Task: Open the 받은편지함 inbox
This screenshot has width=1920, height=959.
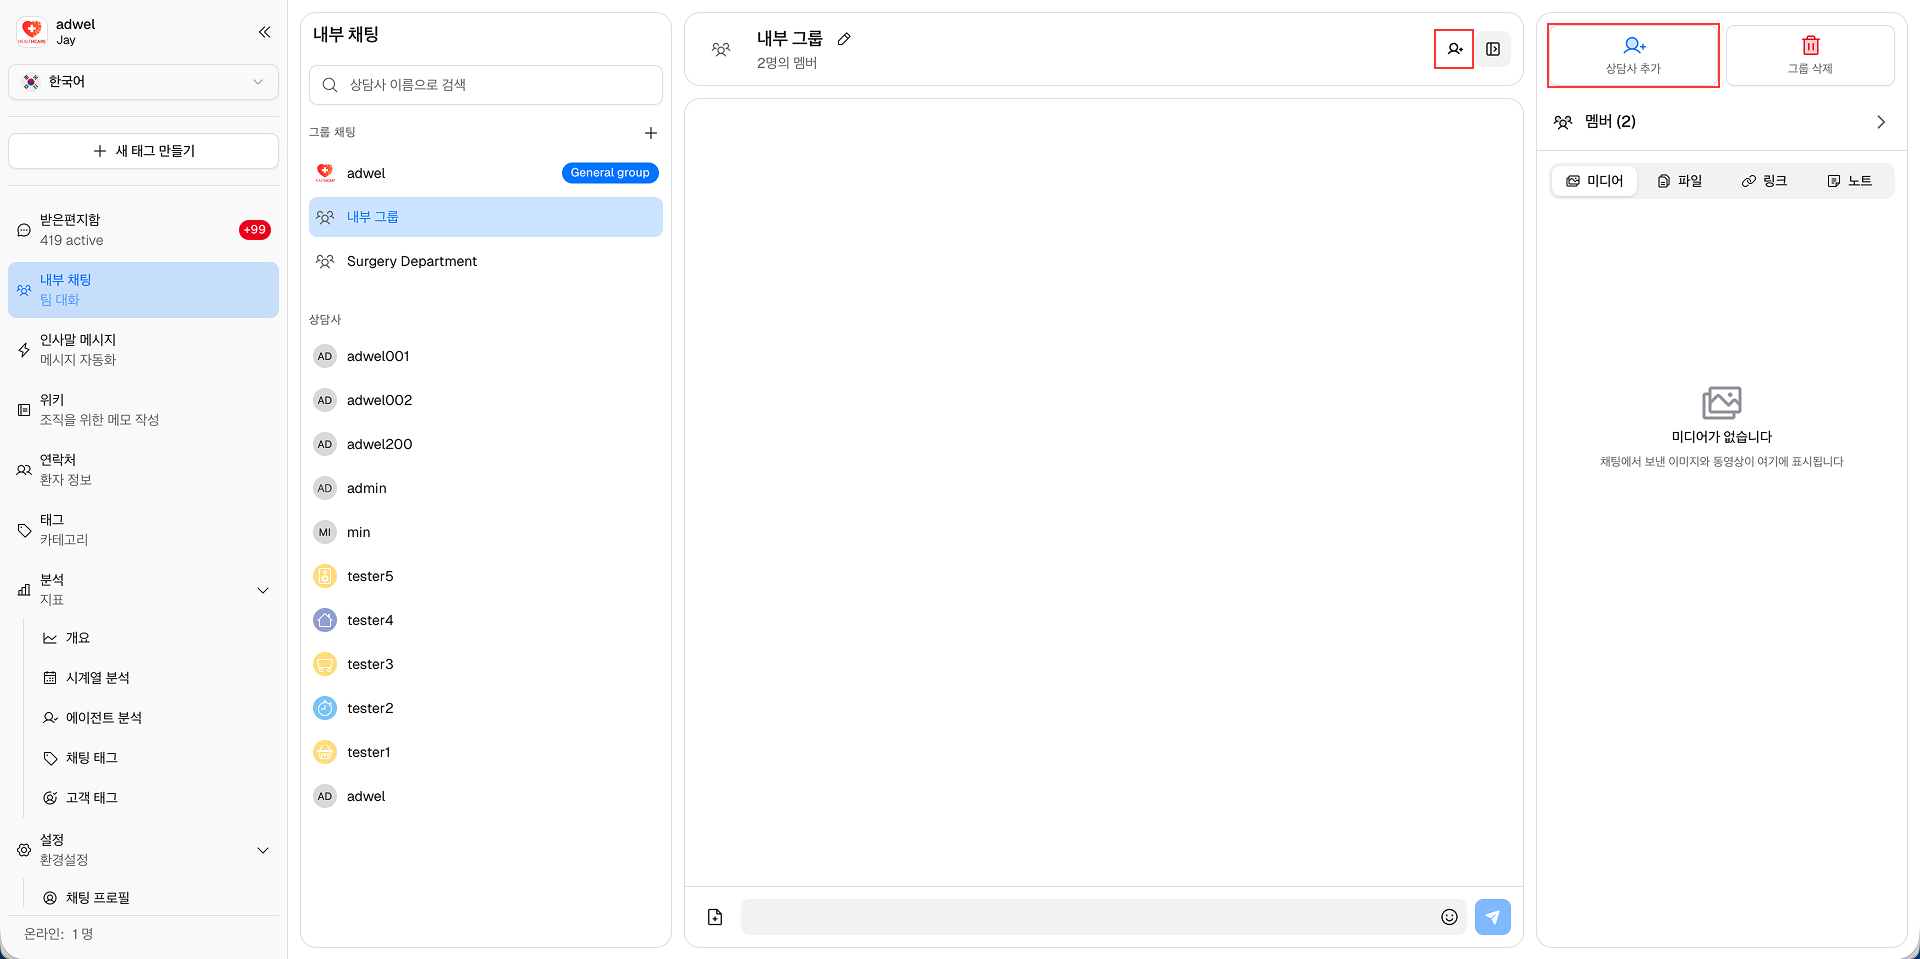Action: click(x=143, y=230)
